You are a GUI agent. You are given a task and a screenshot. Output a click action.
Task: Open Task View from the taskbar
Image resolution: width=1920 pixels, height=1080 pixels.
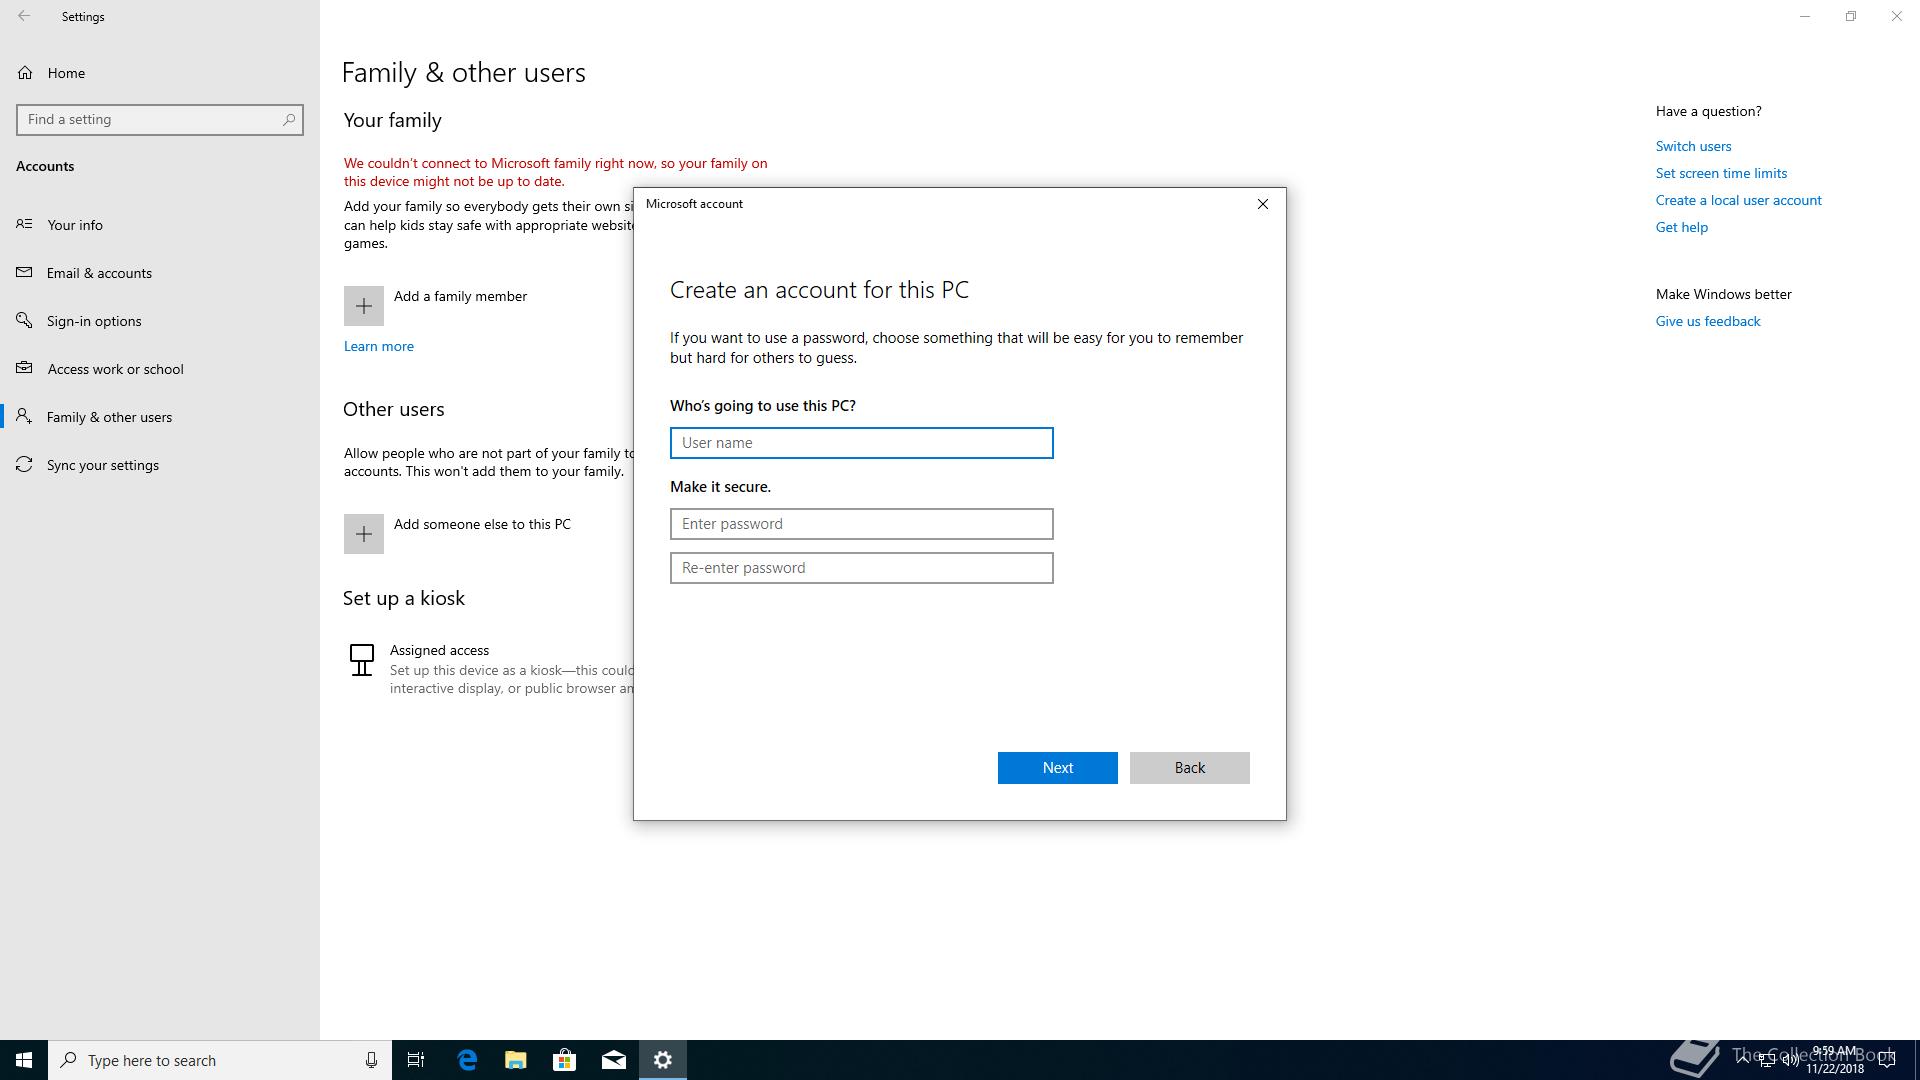click(x=416, y=1060)
